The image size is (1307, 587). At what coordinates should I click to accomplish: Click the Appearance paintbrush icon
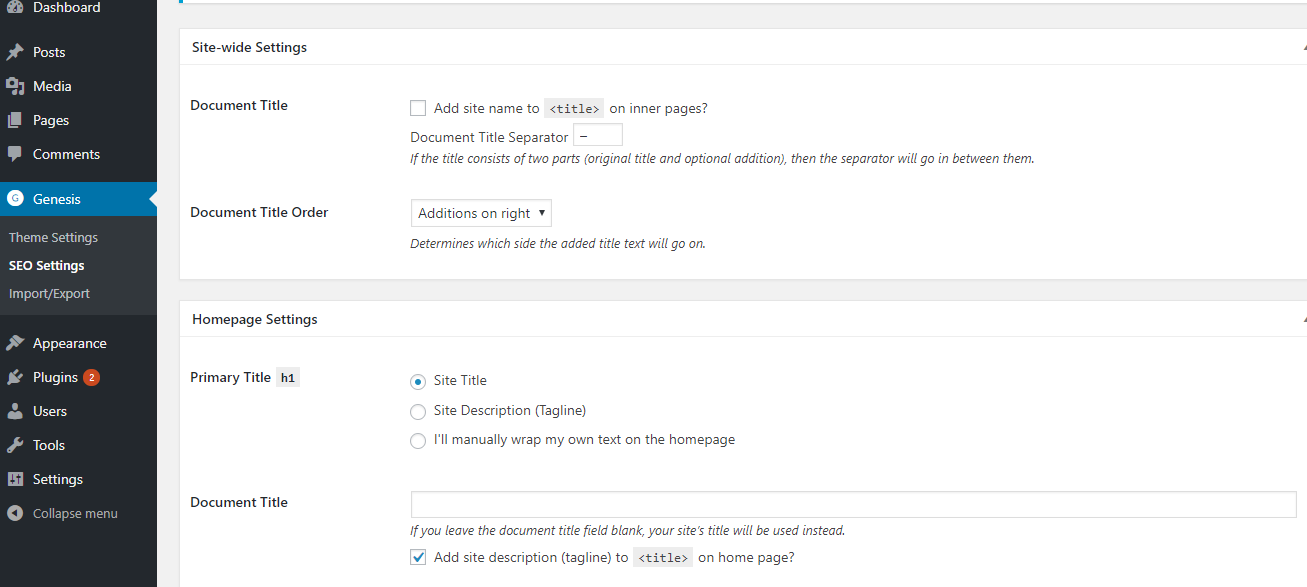pyautogui.click(x=15, y=343)
